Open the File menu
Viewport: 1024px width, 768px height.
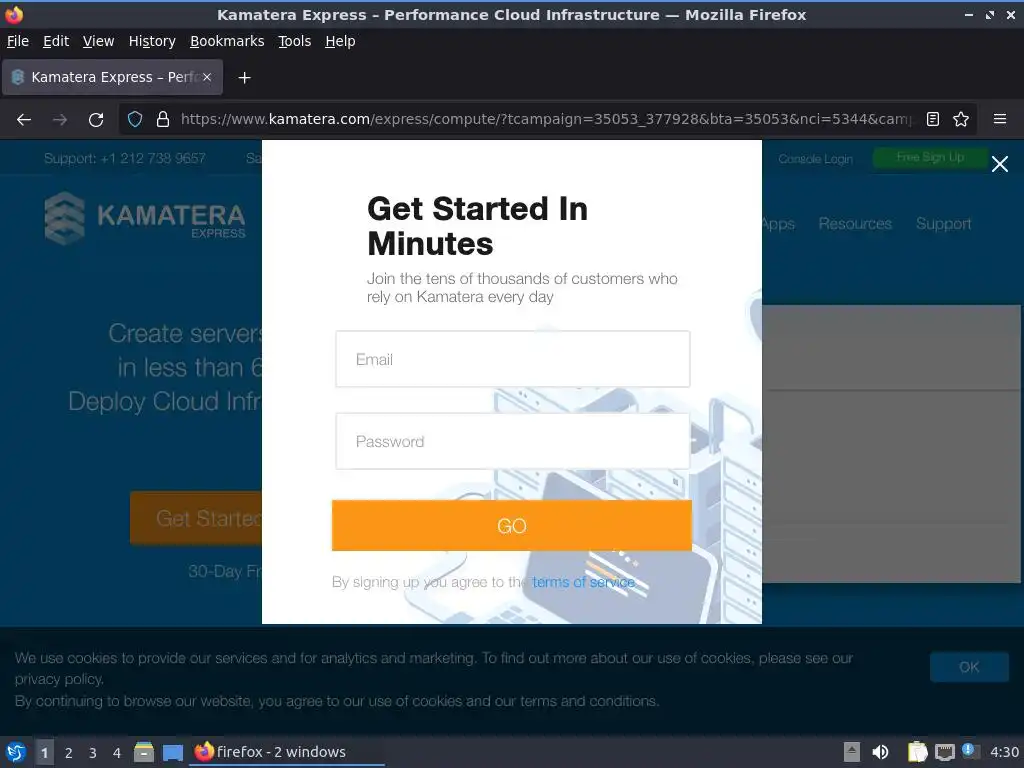tap(18, 41)
